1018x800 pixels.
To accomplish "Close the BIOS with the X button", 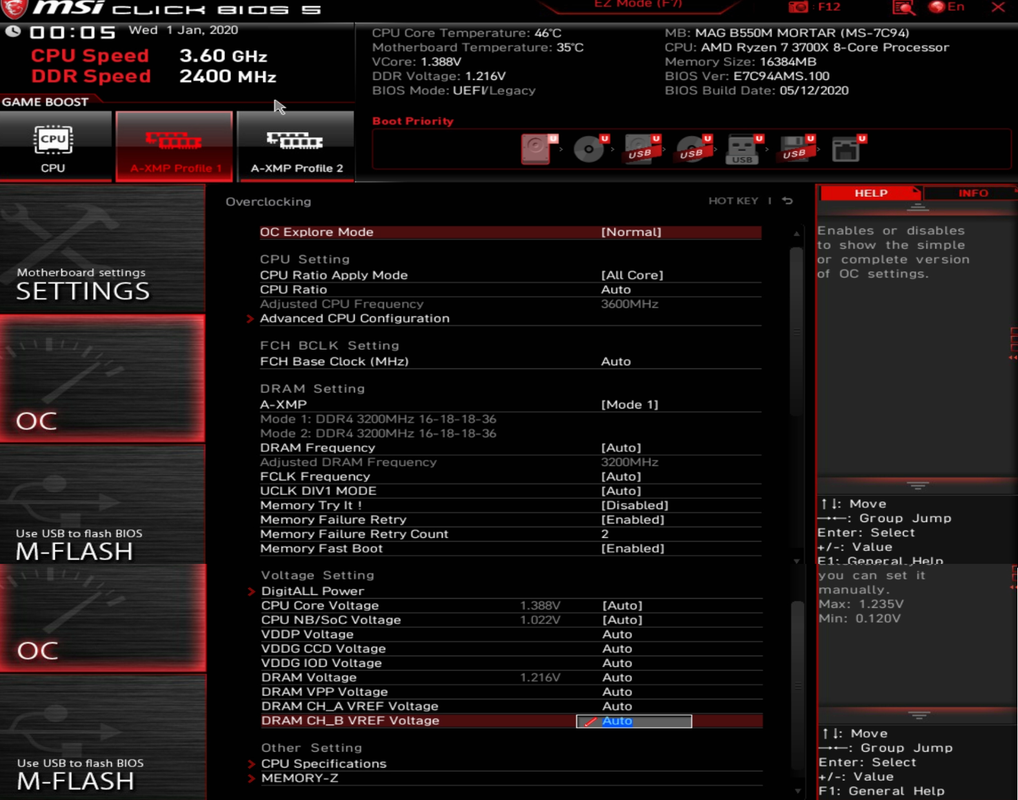I will pos(998,7).
